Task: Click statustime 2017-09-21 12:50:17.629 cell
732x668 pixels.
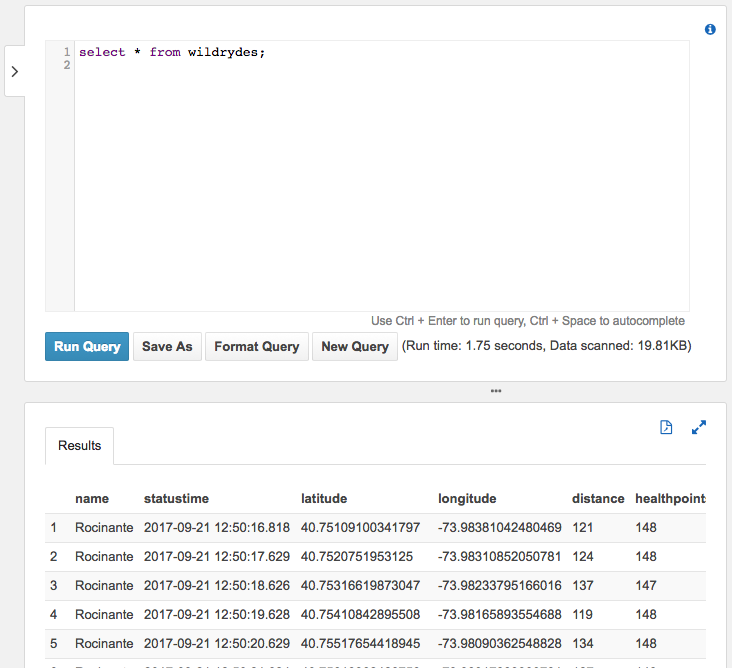Action: coord(217,556)
